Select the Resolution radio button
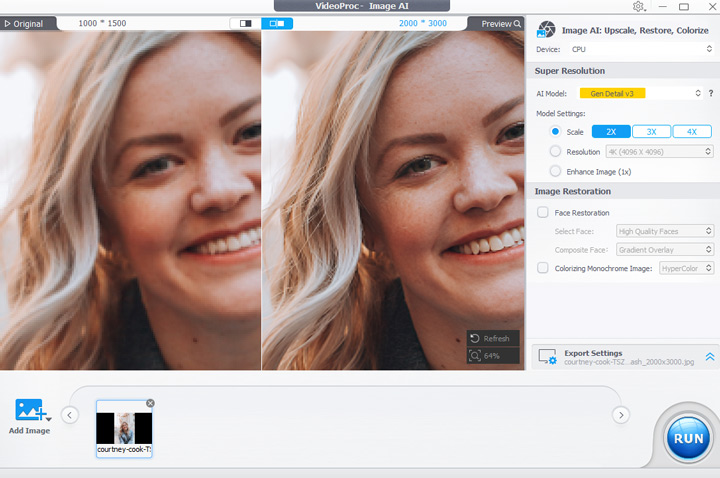 click(555, 151)
